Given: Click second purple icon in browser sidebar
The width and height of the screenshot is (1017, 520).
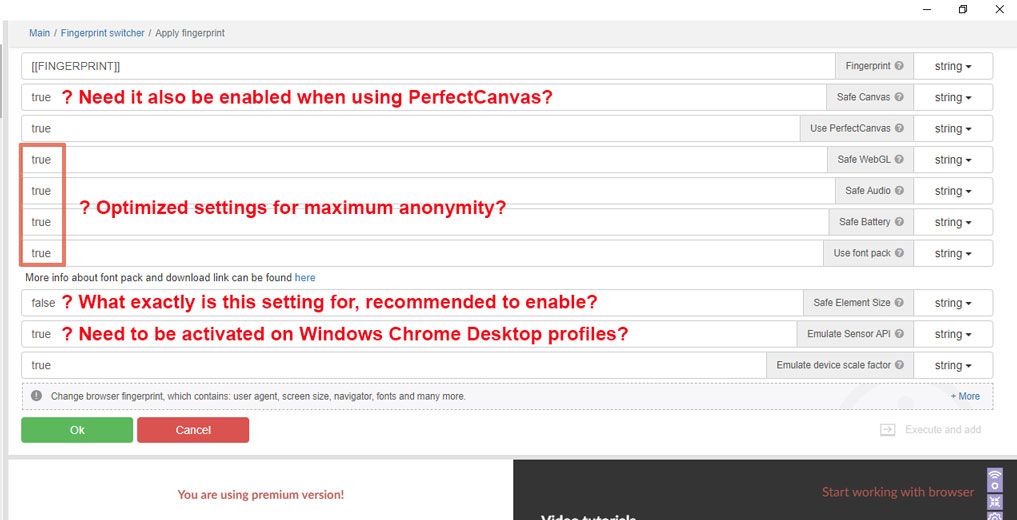Looking at the screenshot, I should point(994,501).
